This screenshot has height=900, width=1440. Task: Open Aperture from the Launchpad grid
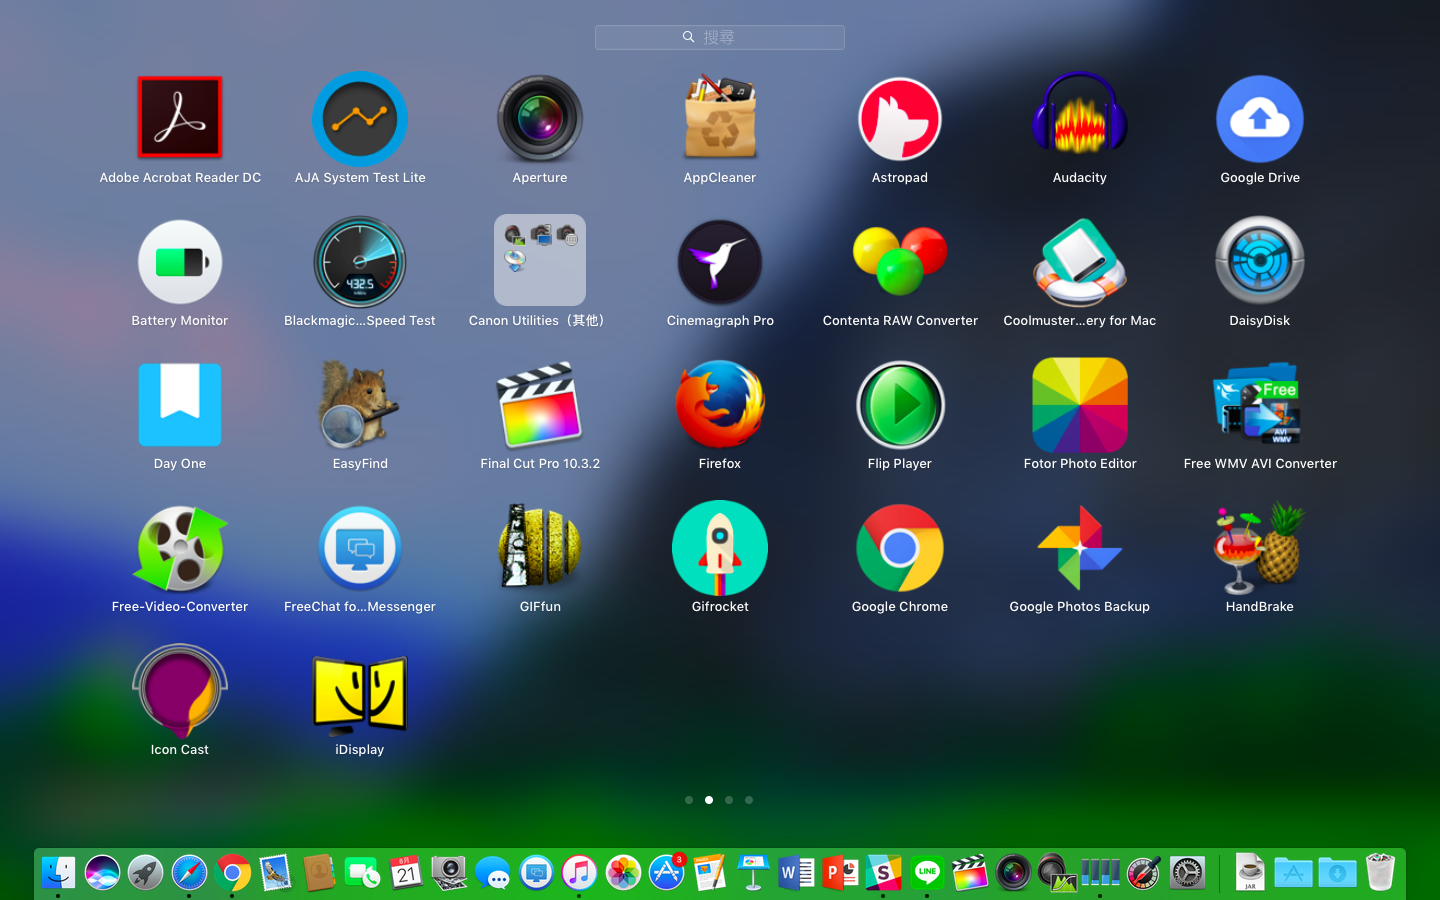pyautogui.click(x=540, y=118)
